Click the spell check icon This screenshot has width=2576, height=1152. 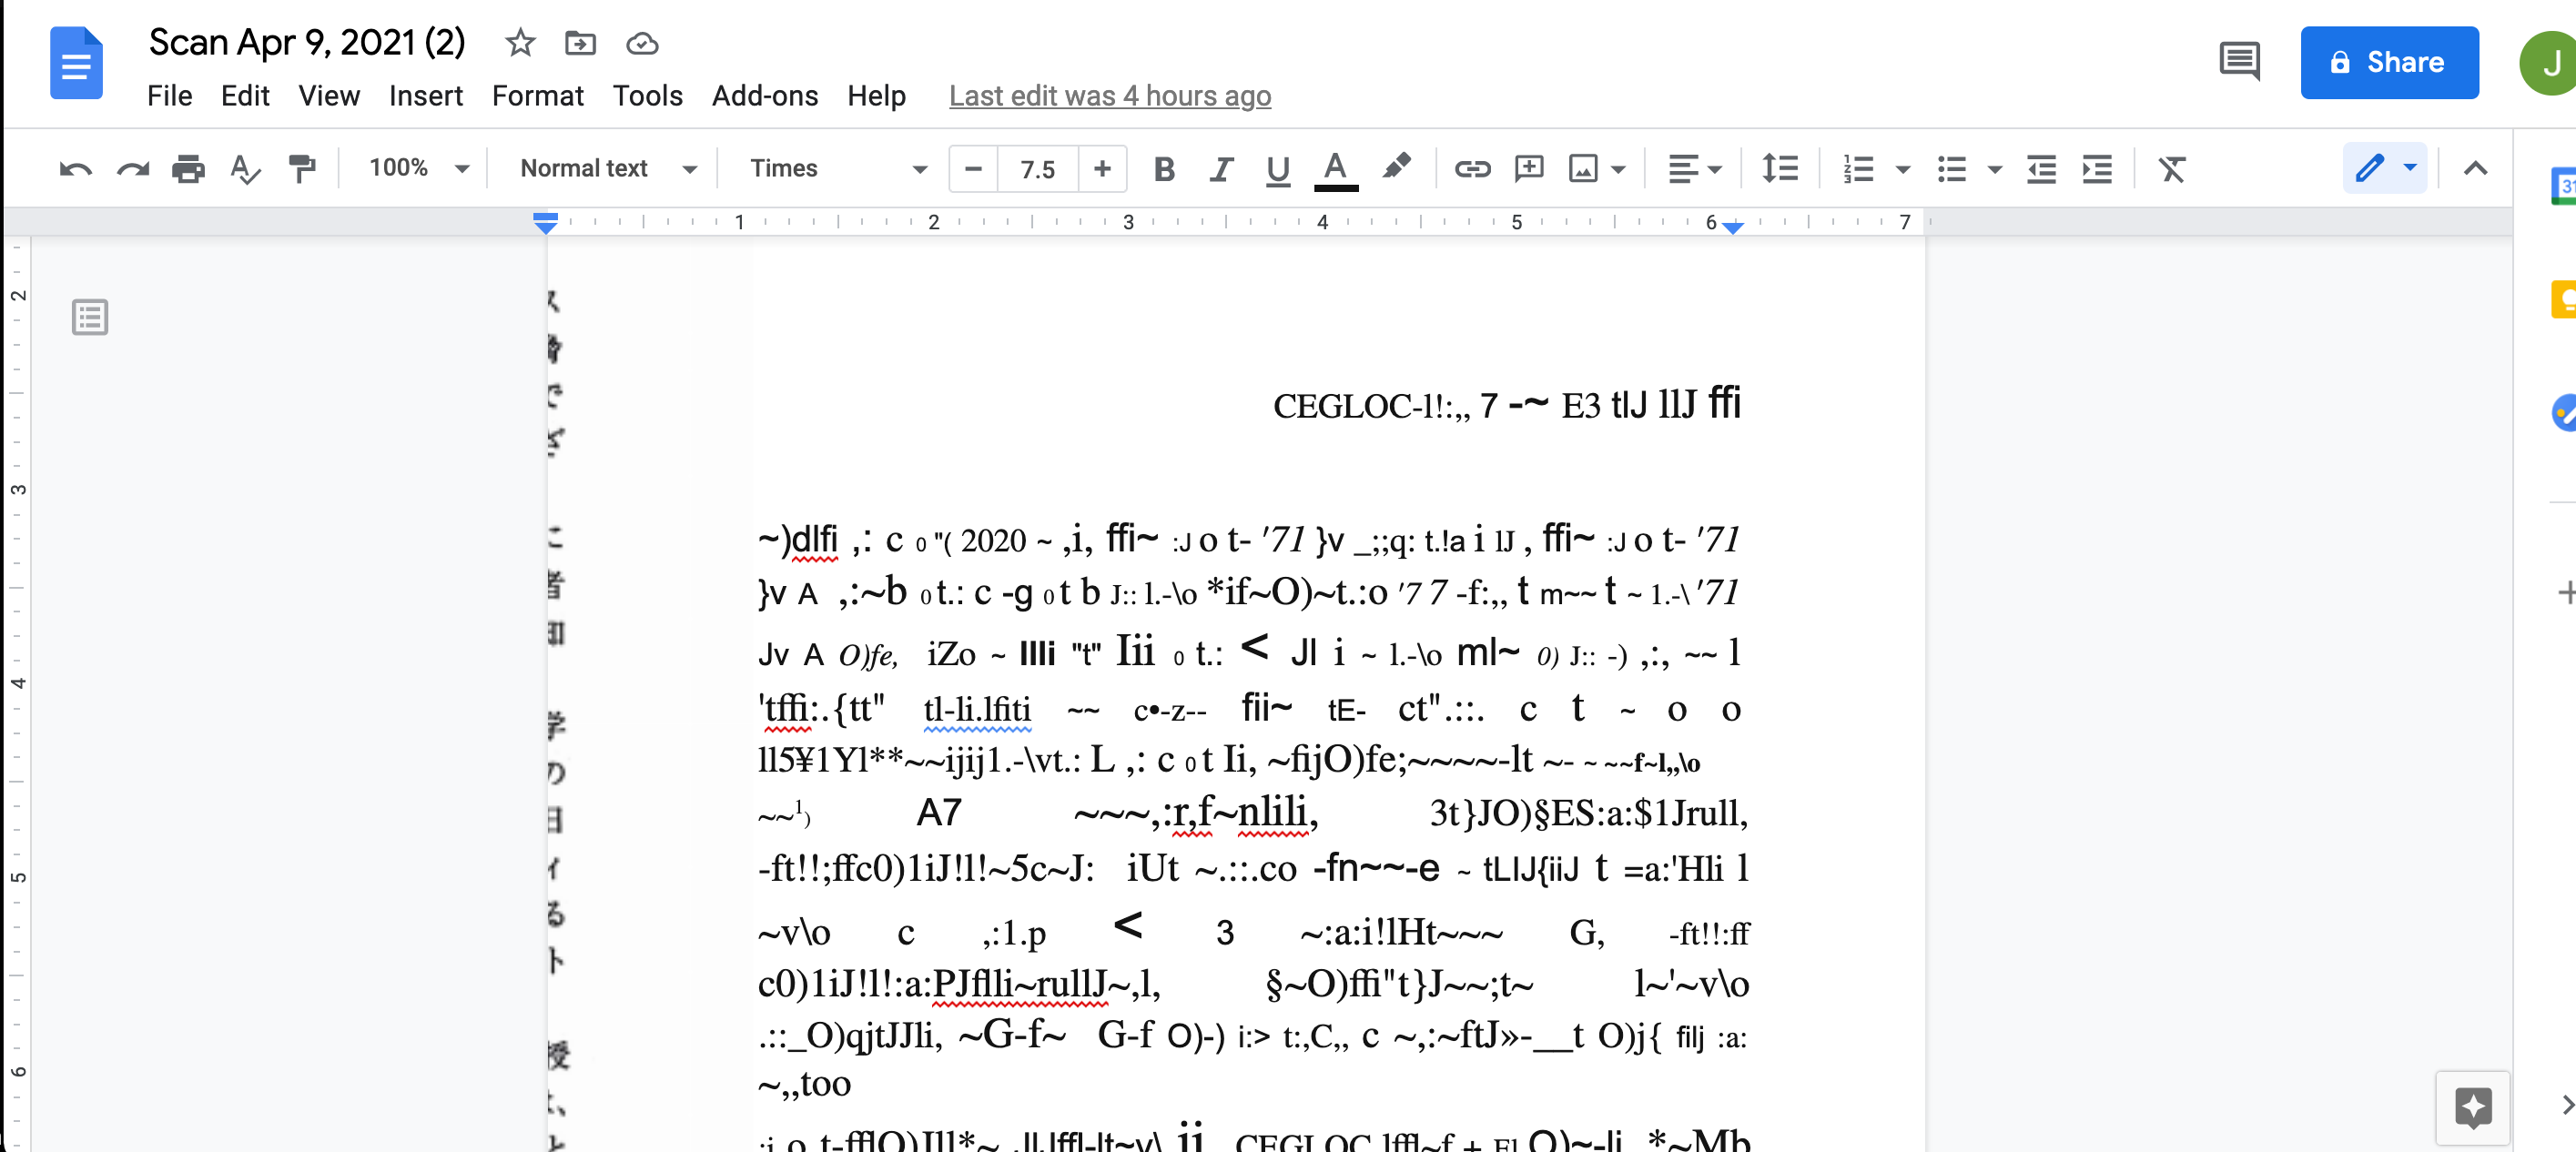[244, 168]
